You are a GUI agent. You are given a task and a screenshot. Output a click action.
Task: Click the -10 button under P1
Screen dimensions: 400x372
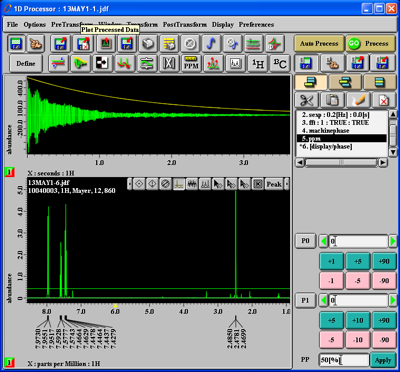[x=357, y=340]
